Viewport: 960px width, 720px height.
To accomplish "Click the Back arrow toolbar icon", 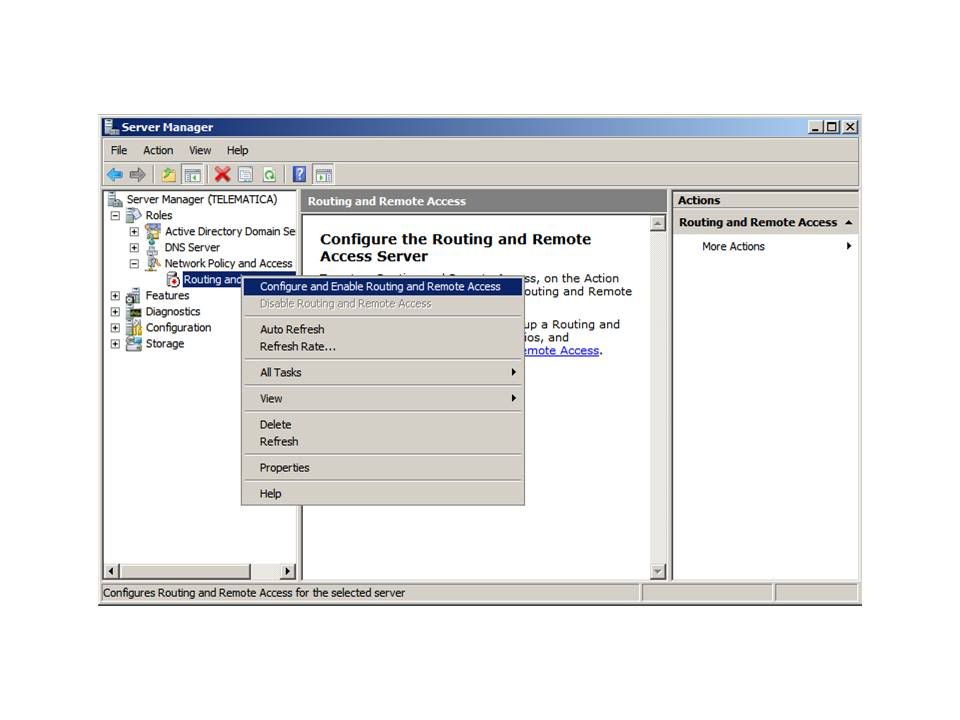I will [114, 175].
